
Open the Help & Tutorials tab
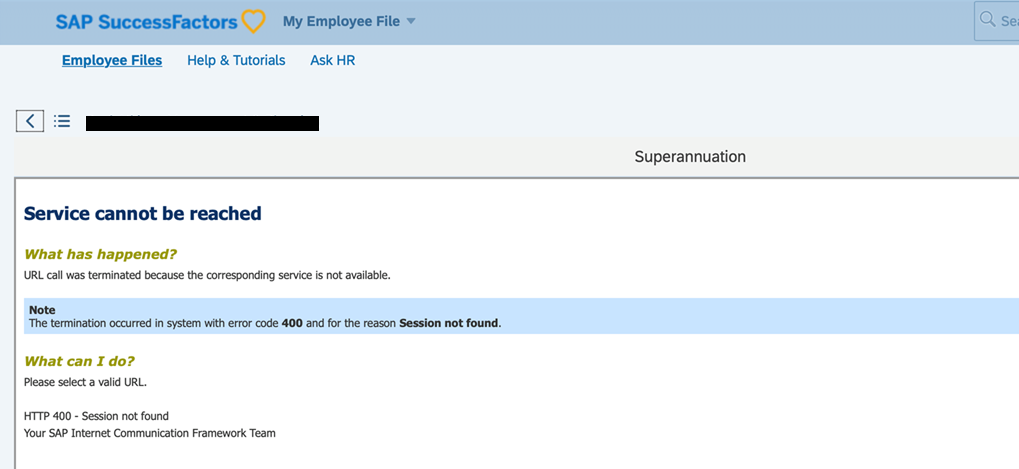[236, 60]
